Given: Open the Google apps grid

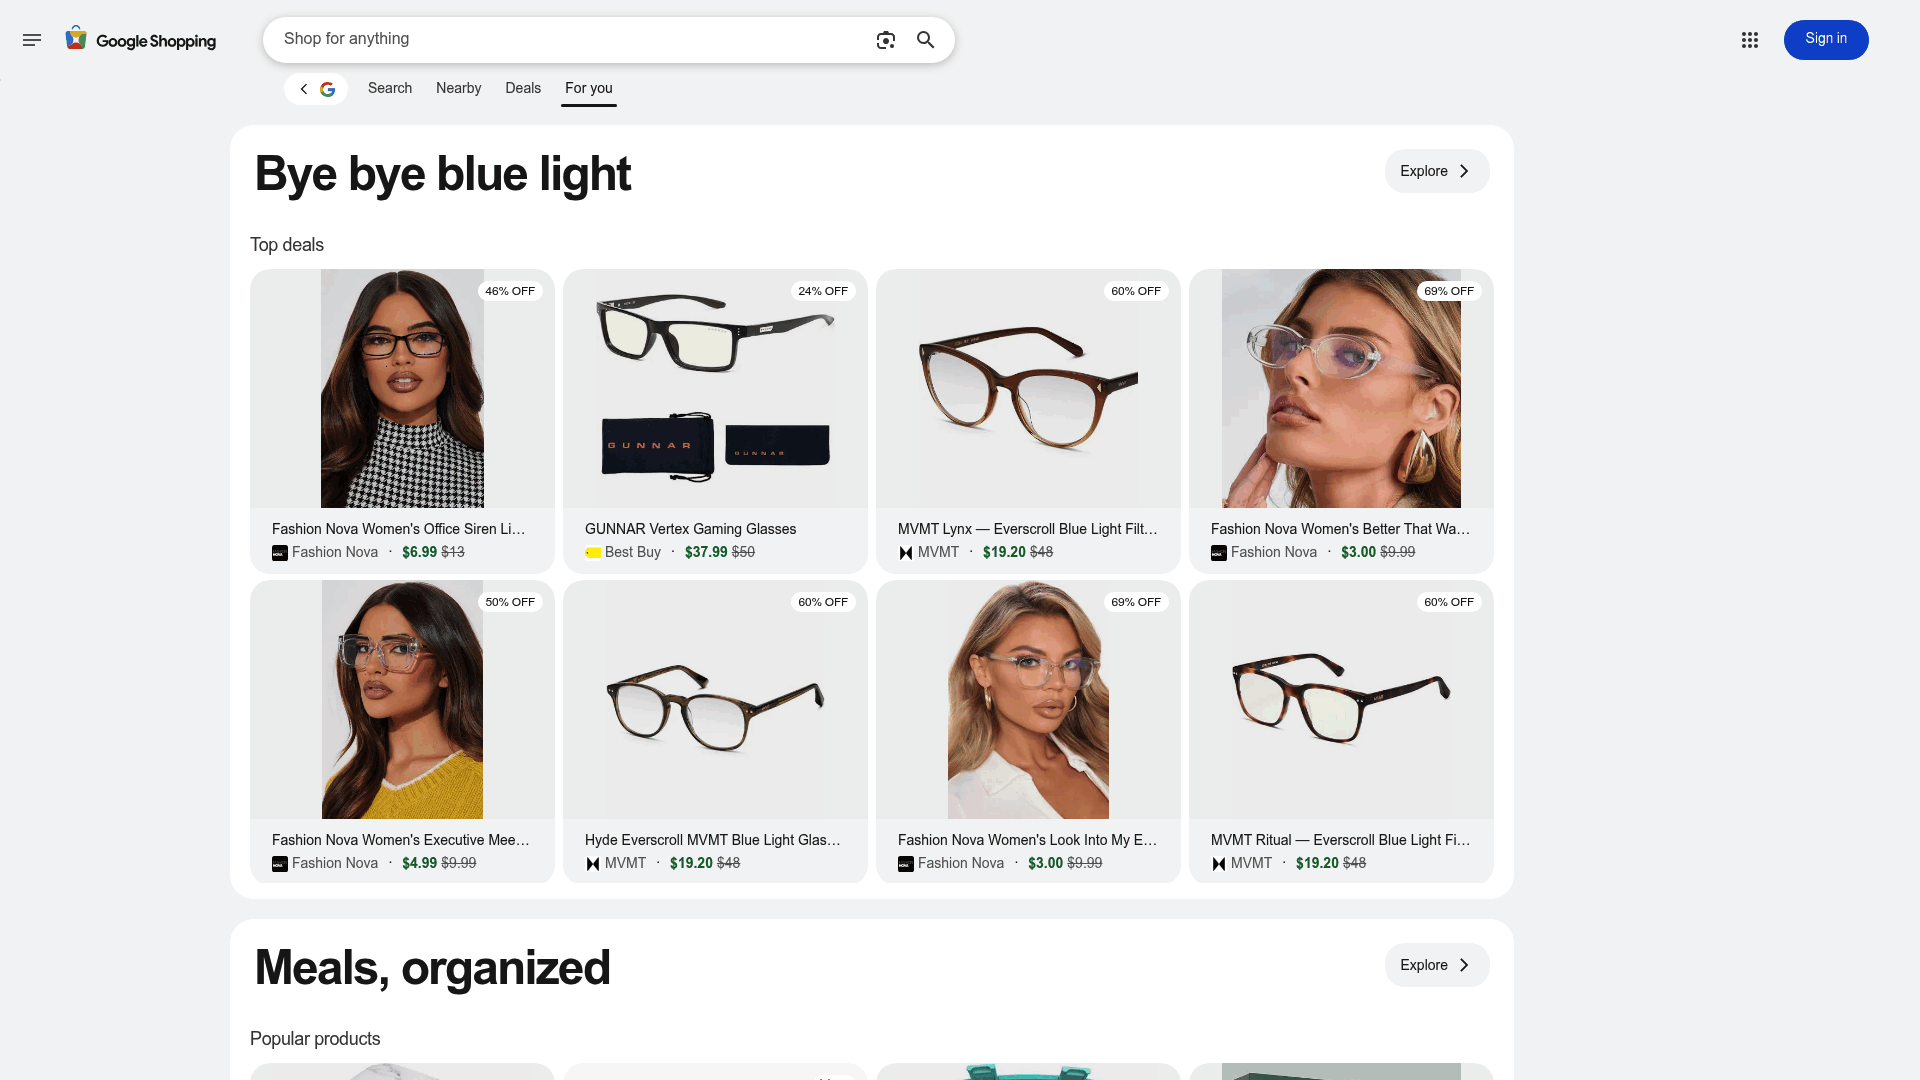Looking at the screenshot, I should point(1750,40).
